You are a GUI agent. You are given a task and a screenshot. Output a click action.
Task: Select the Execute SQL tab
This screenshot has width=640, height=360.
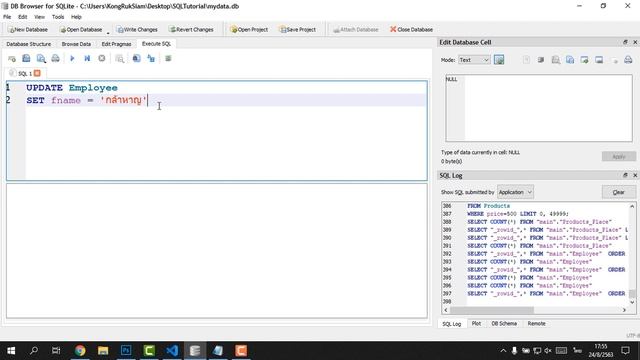tap(156, 44)
